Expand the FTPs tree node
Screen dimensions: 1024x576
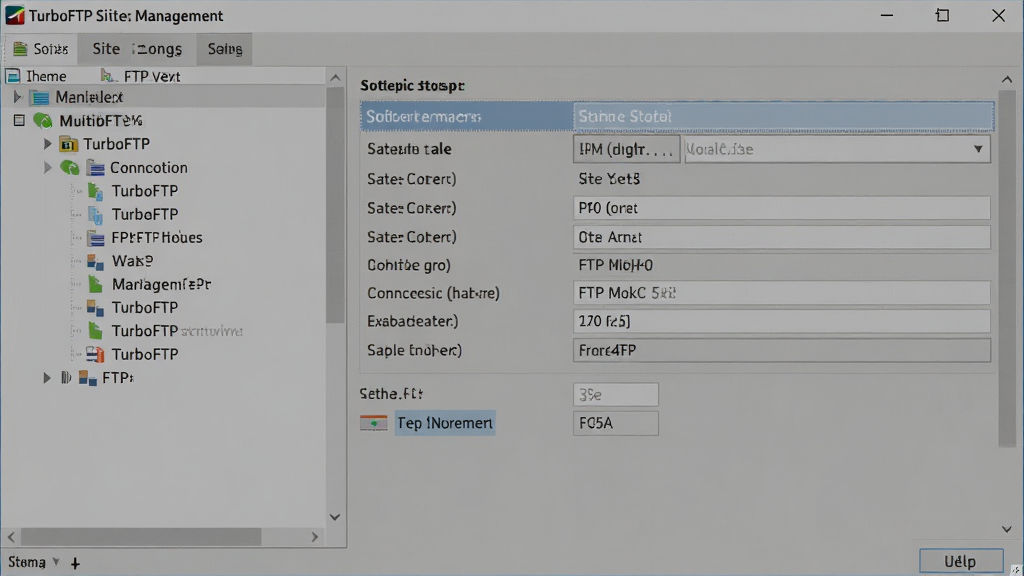tap(47, 378)
